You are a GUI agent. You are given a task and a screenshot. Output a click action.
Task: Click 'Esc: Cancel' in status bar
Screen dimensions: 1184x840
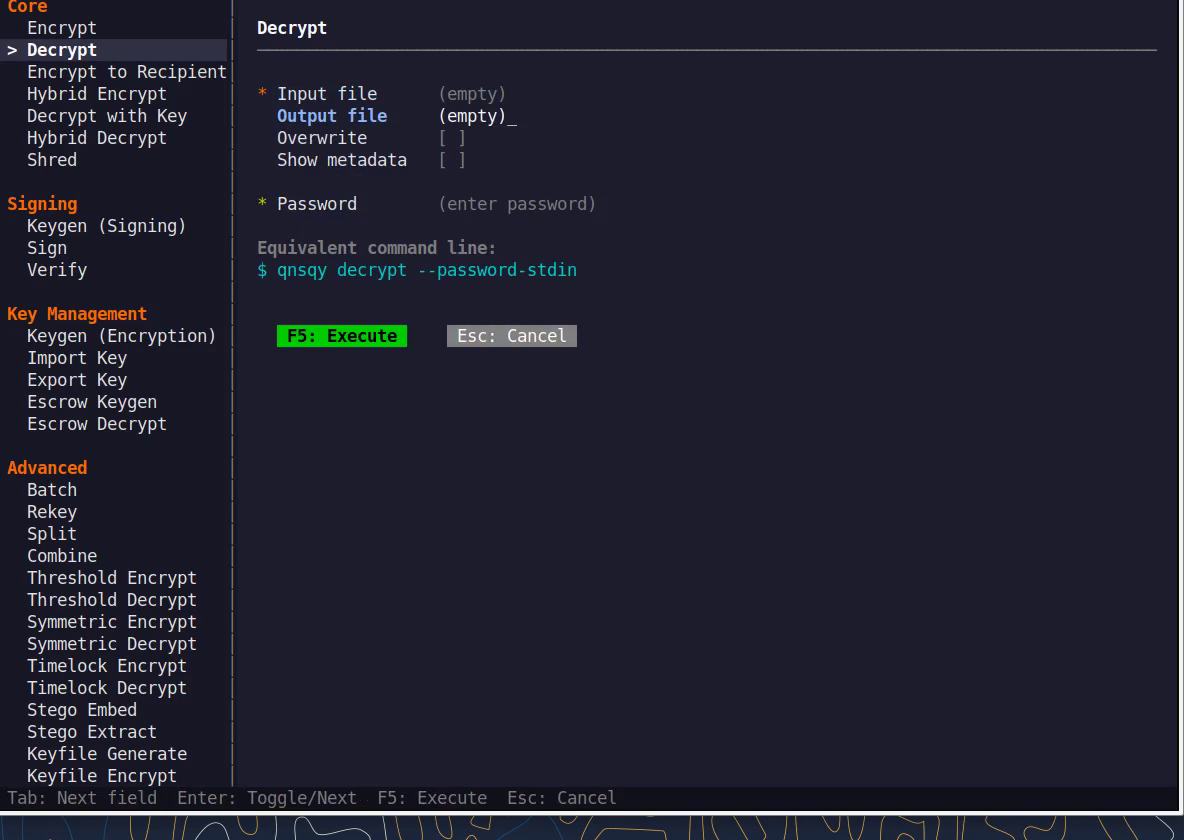pyautogui.click(x=562, y=798)
